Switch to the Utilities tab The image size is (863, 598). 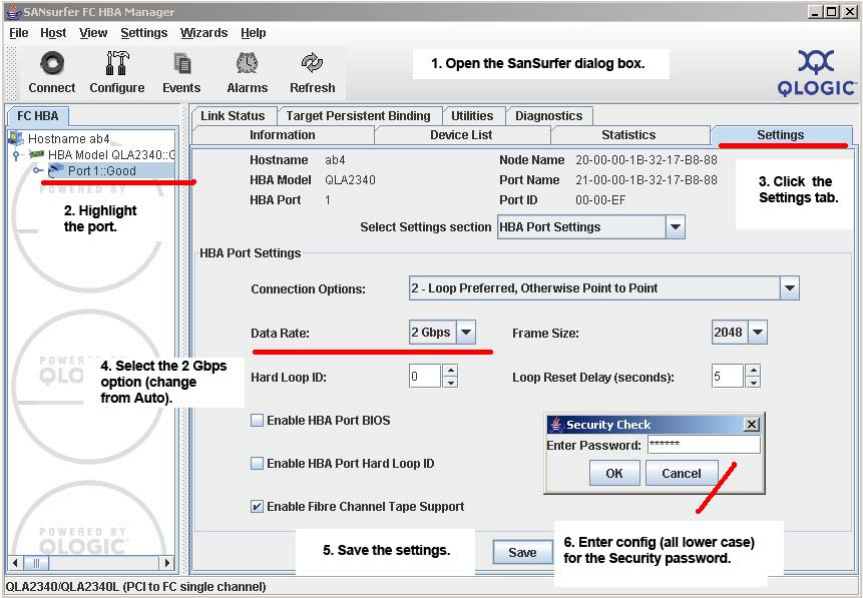(x=472, y=116)
